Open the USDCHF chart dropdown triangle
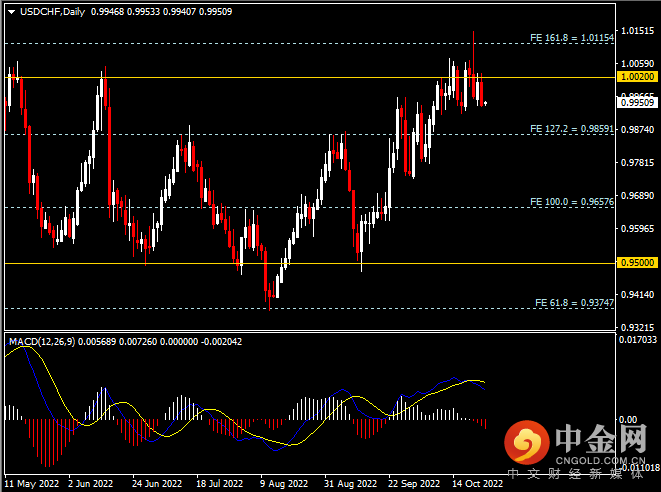The height and width of the screenshot is (492, 661). [x=12, y=12]
